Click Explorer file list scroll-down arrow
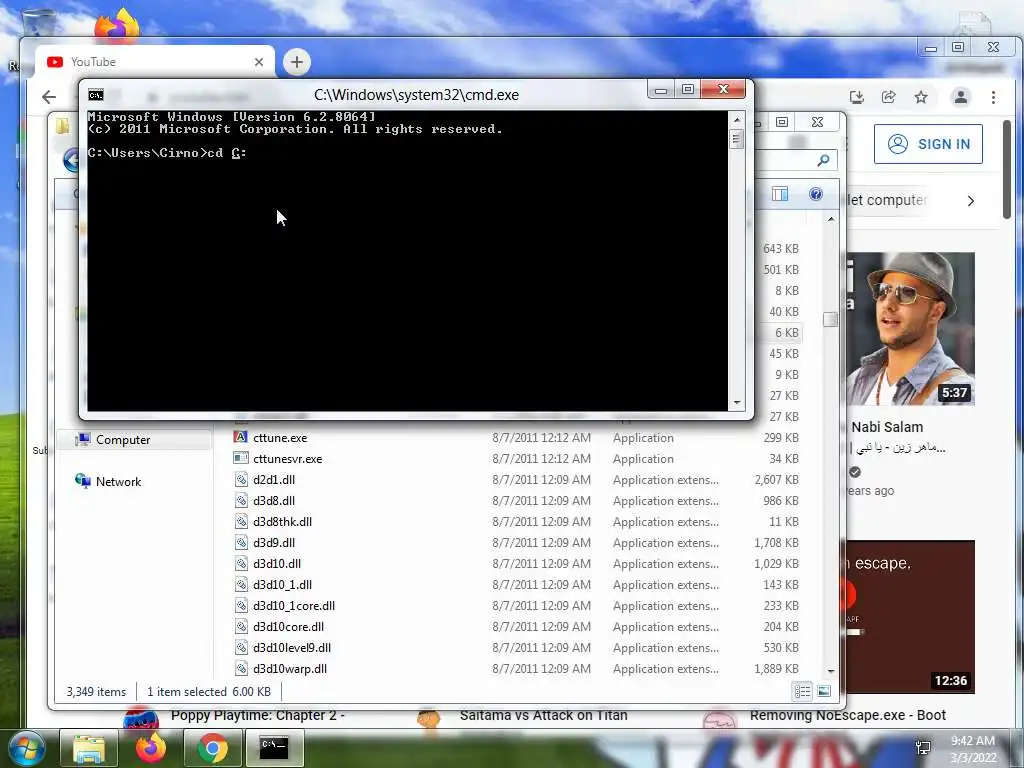Screen dimensions: 1024x768 click(x=831, y=671)
